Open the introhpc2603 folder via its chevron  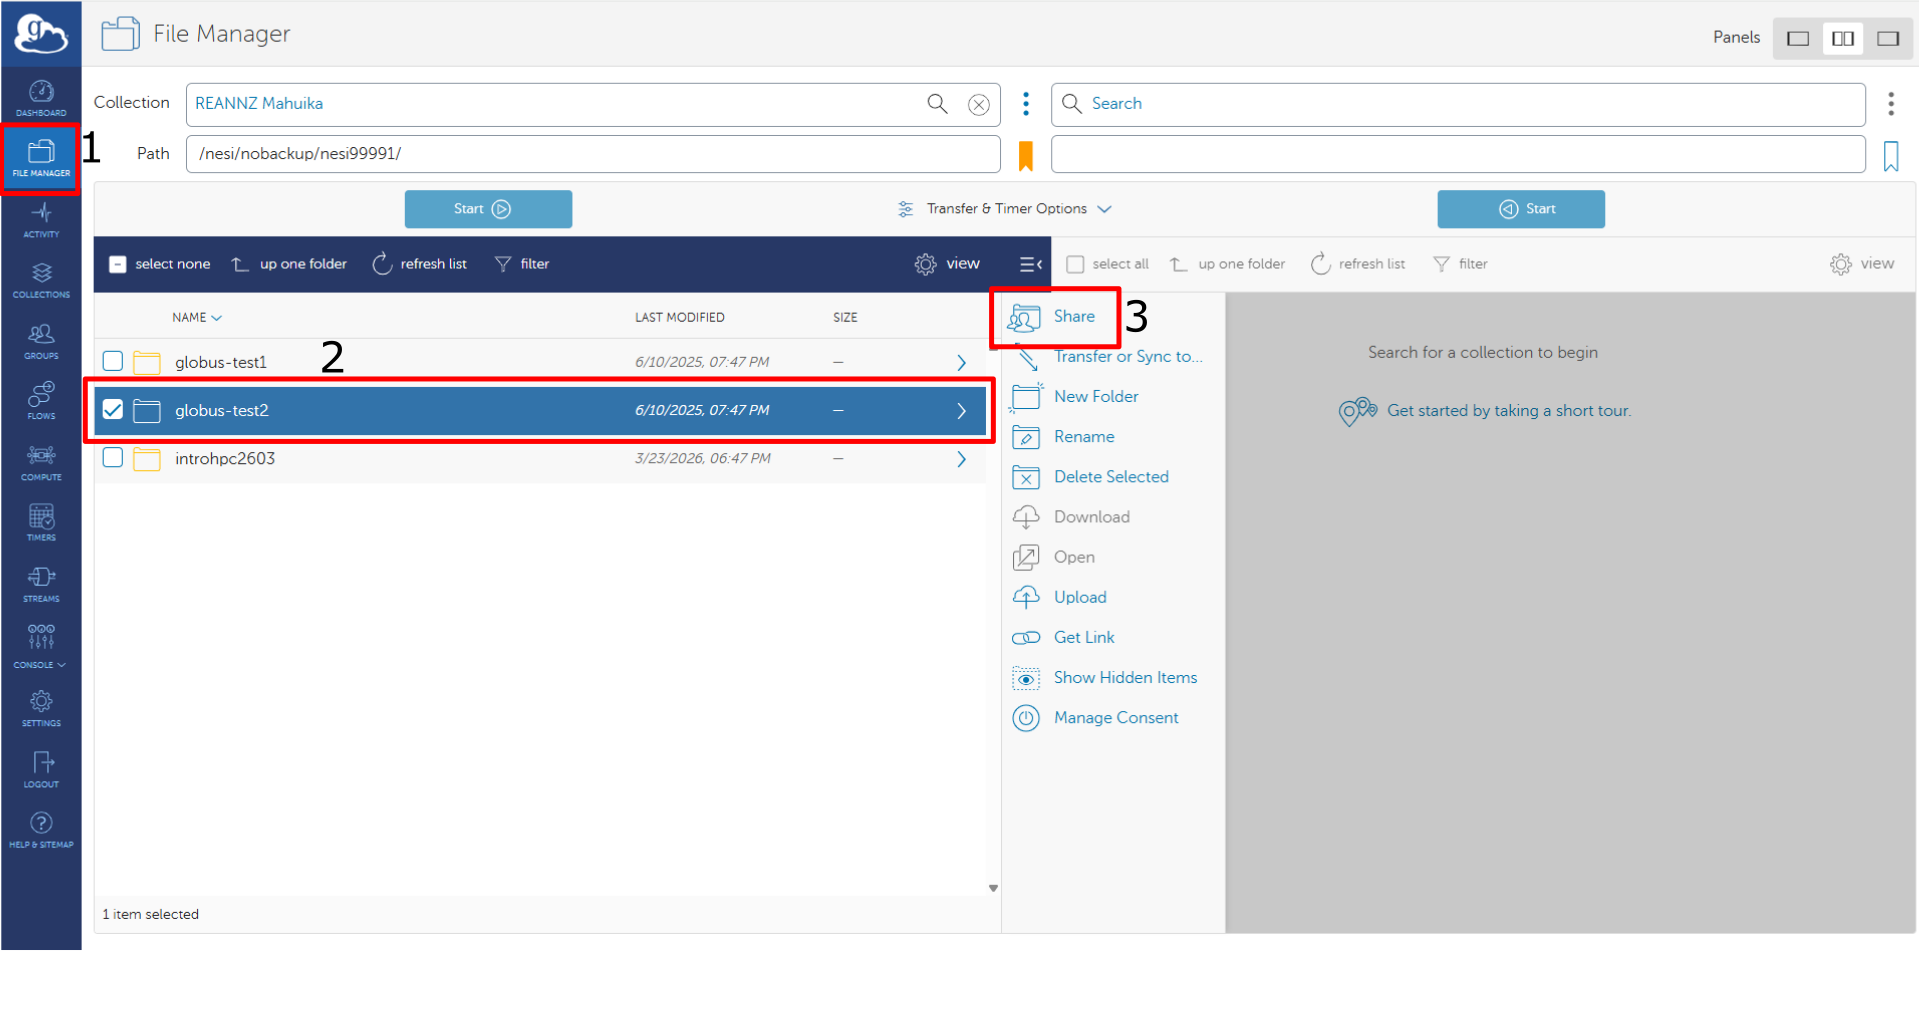point(961,459)
